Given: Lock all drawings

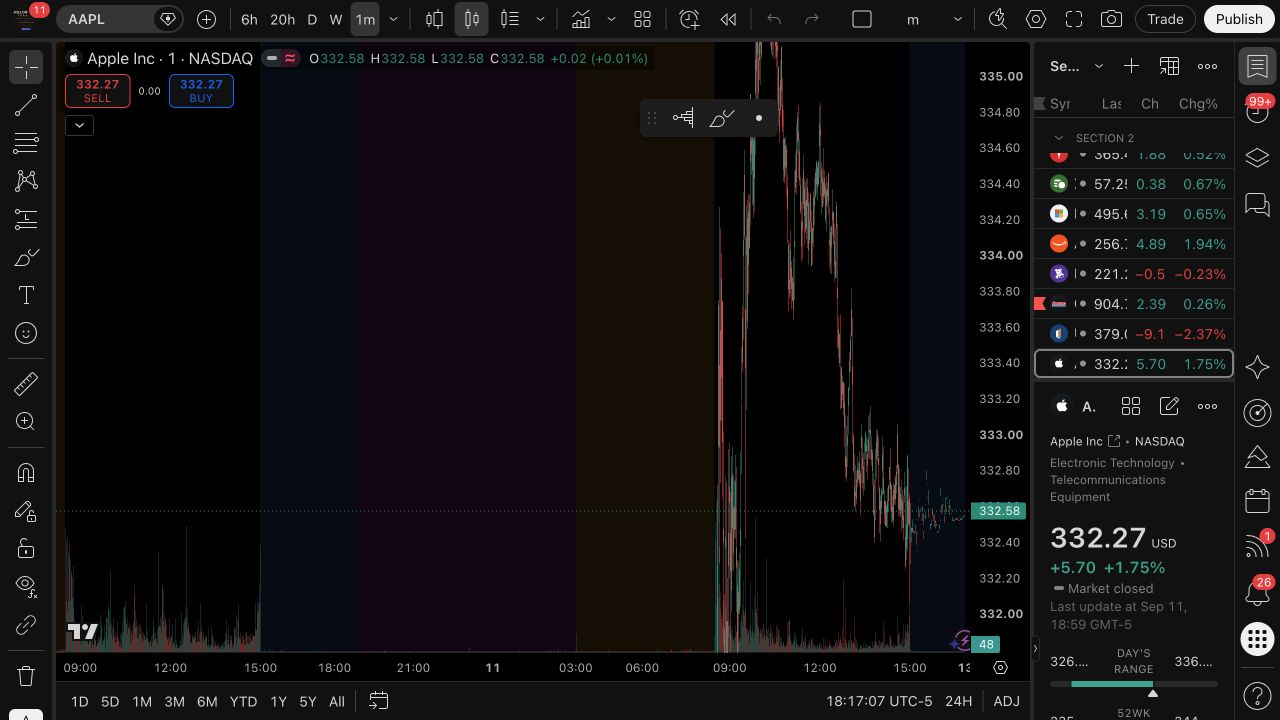Looking at the screenshot, I should (26, 549).
